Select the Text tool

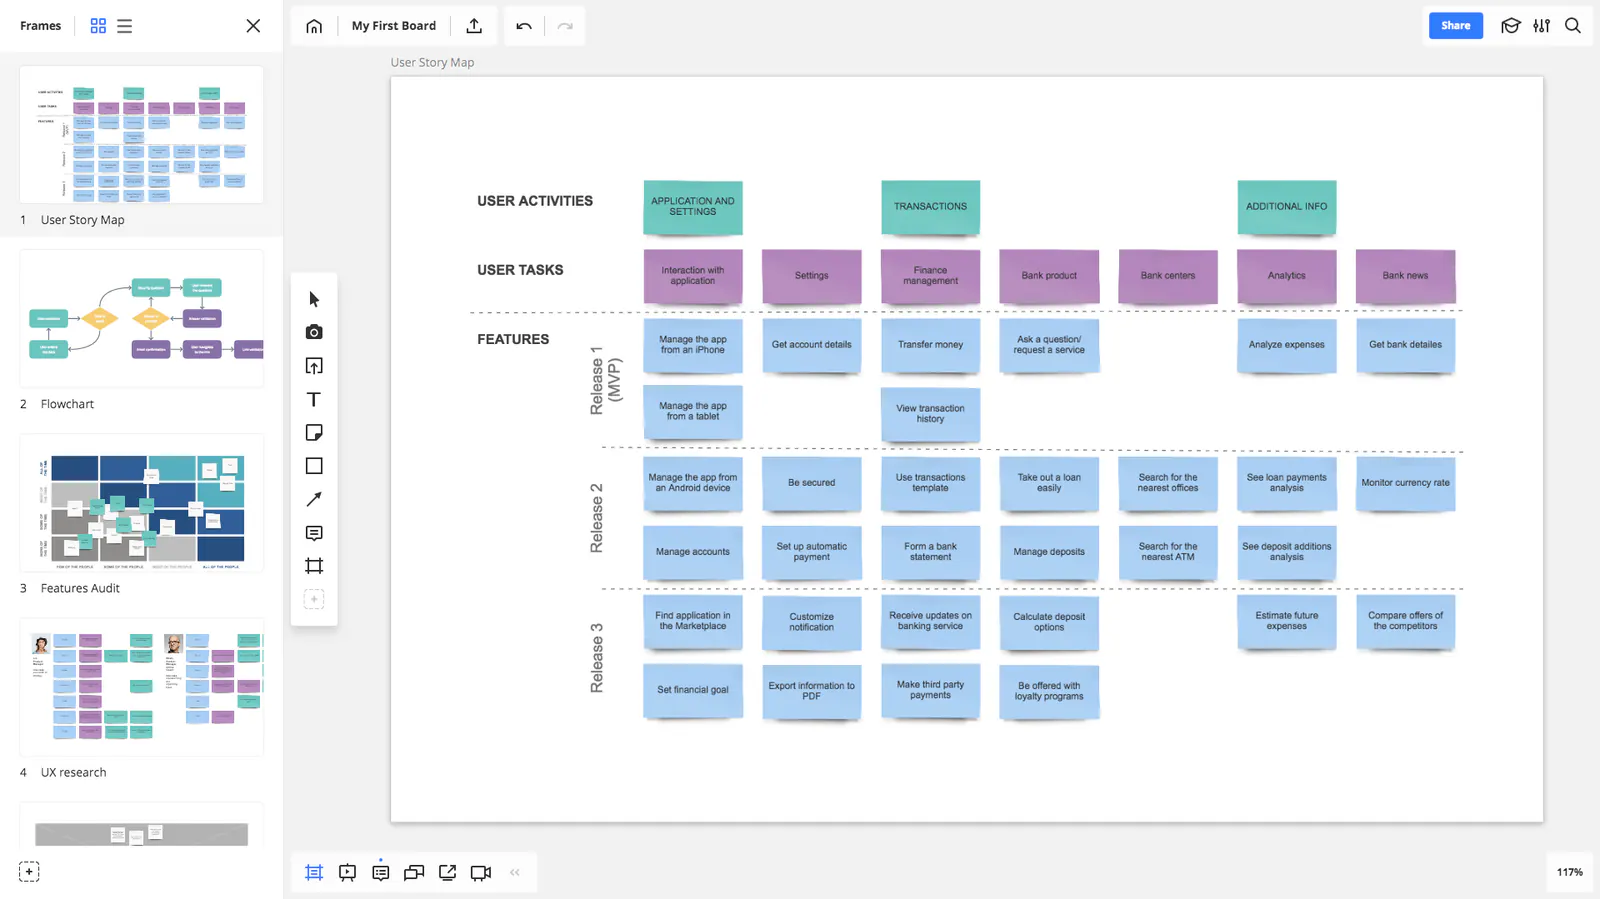pyautogui.click(x=314, y=399)
